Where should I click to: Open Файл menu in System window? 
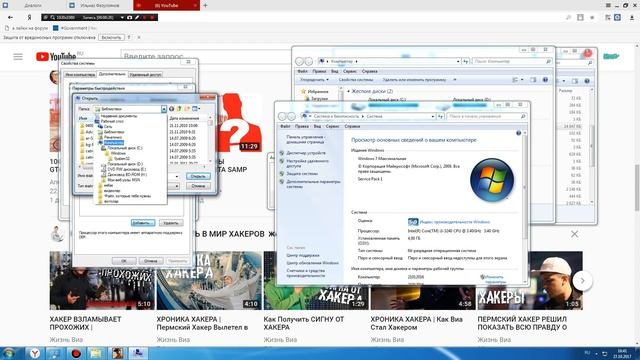[x=285, y=127]
